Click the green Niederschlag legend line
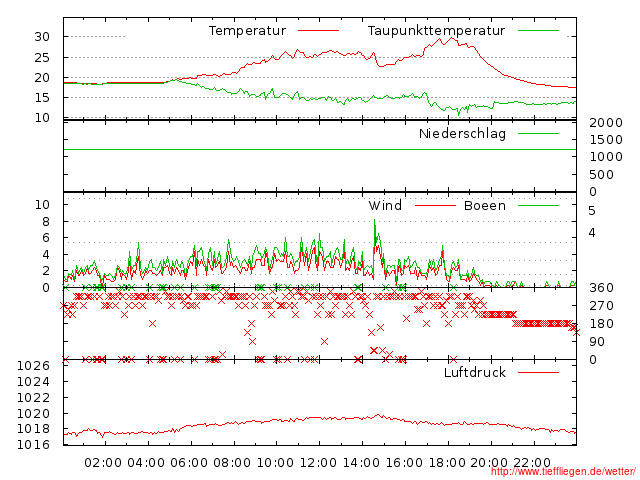The width and height of the screenshot is (640, 480). (x=538, y=133)
